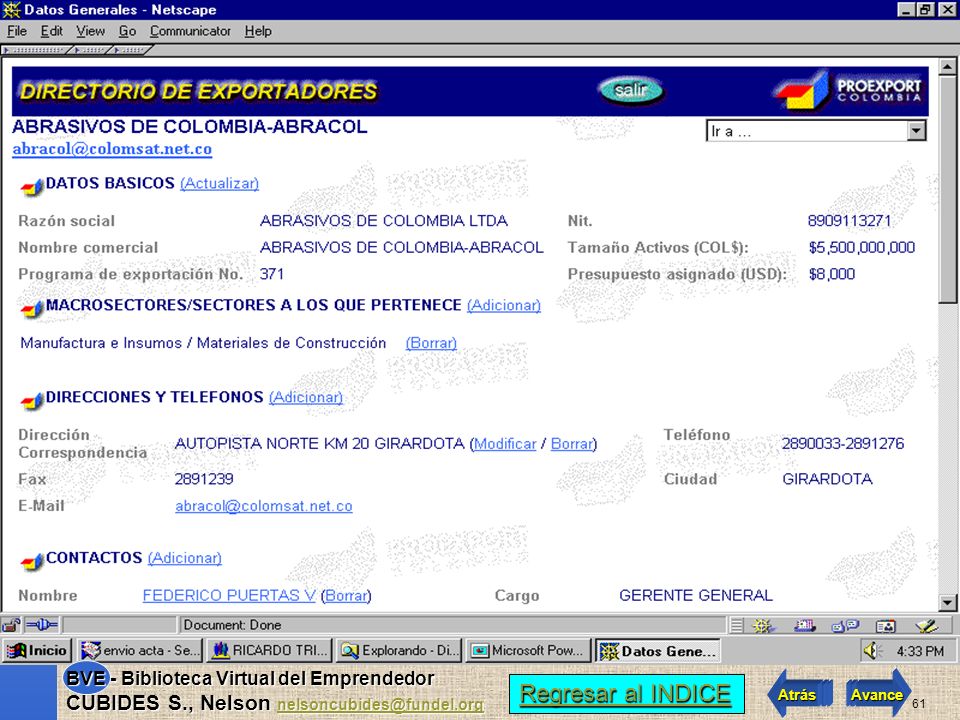This screenshot has height=720, width=960.
Task: Open the Help menu
Action: pyautogui.click(x=258, y=31)
